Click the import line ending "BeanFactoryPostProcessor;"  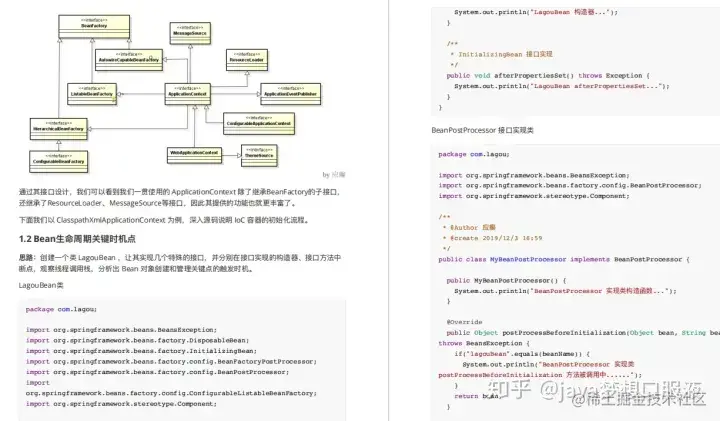pos(171,361)
